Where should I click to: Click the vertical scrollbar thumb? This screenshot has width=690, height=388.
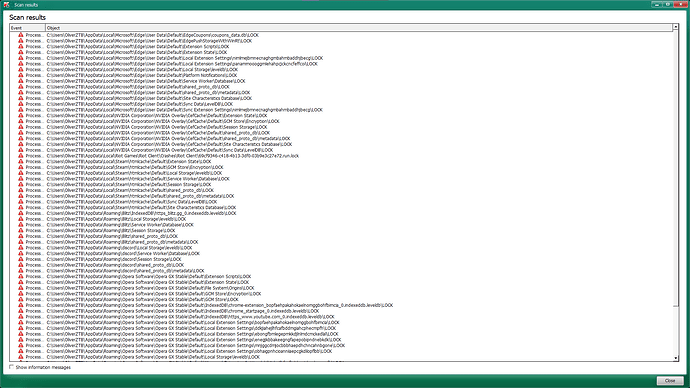click(675, 168)
